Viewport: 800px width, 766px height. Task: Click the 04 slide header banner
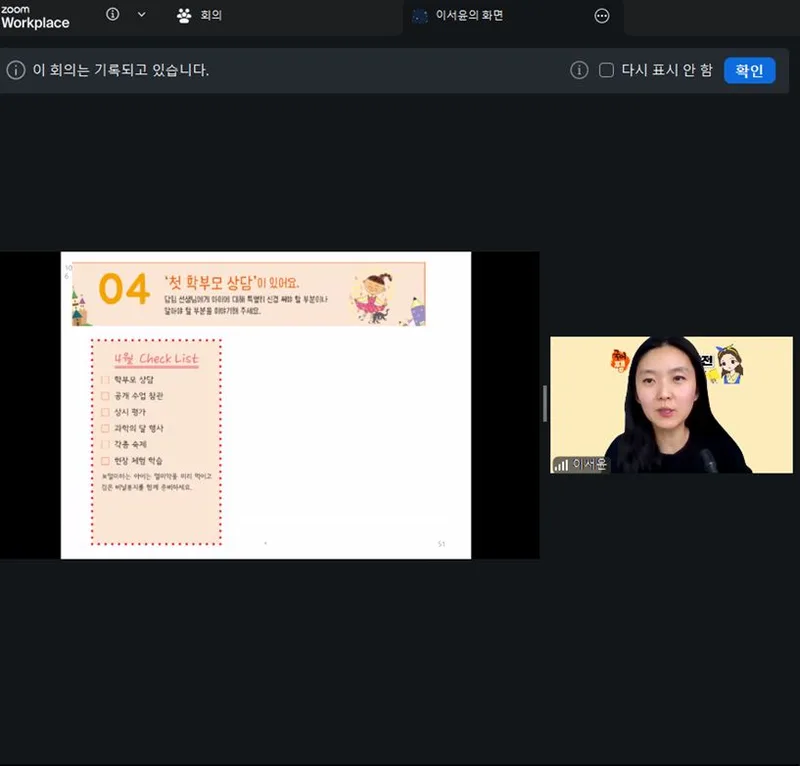pyautogui.click(x=248, y=294)
